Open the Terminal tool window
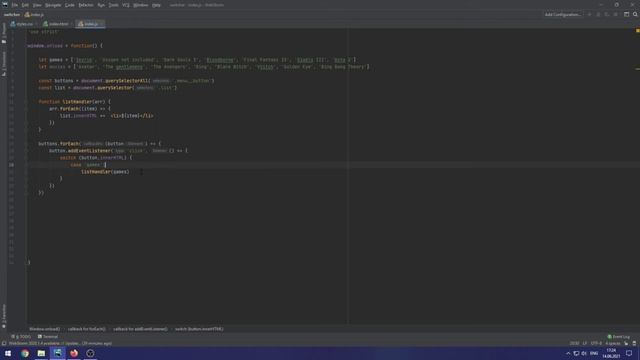 click(x=48, y=337)
